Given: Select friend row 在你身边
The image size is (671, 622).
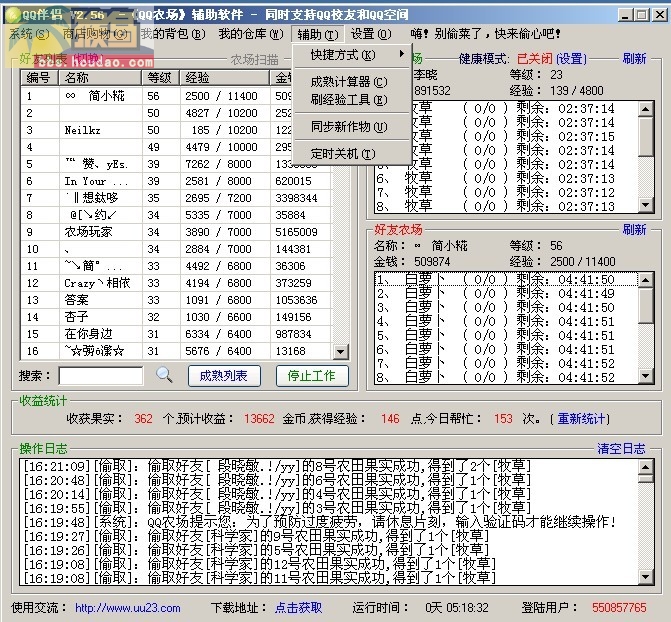Looking at the screenshot, I should [175, 333].
